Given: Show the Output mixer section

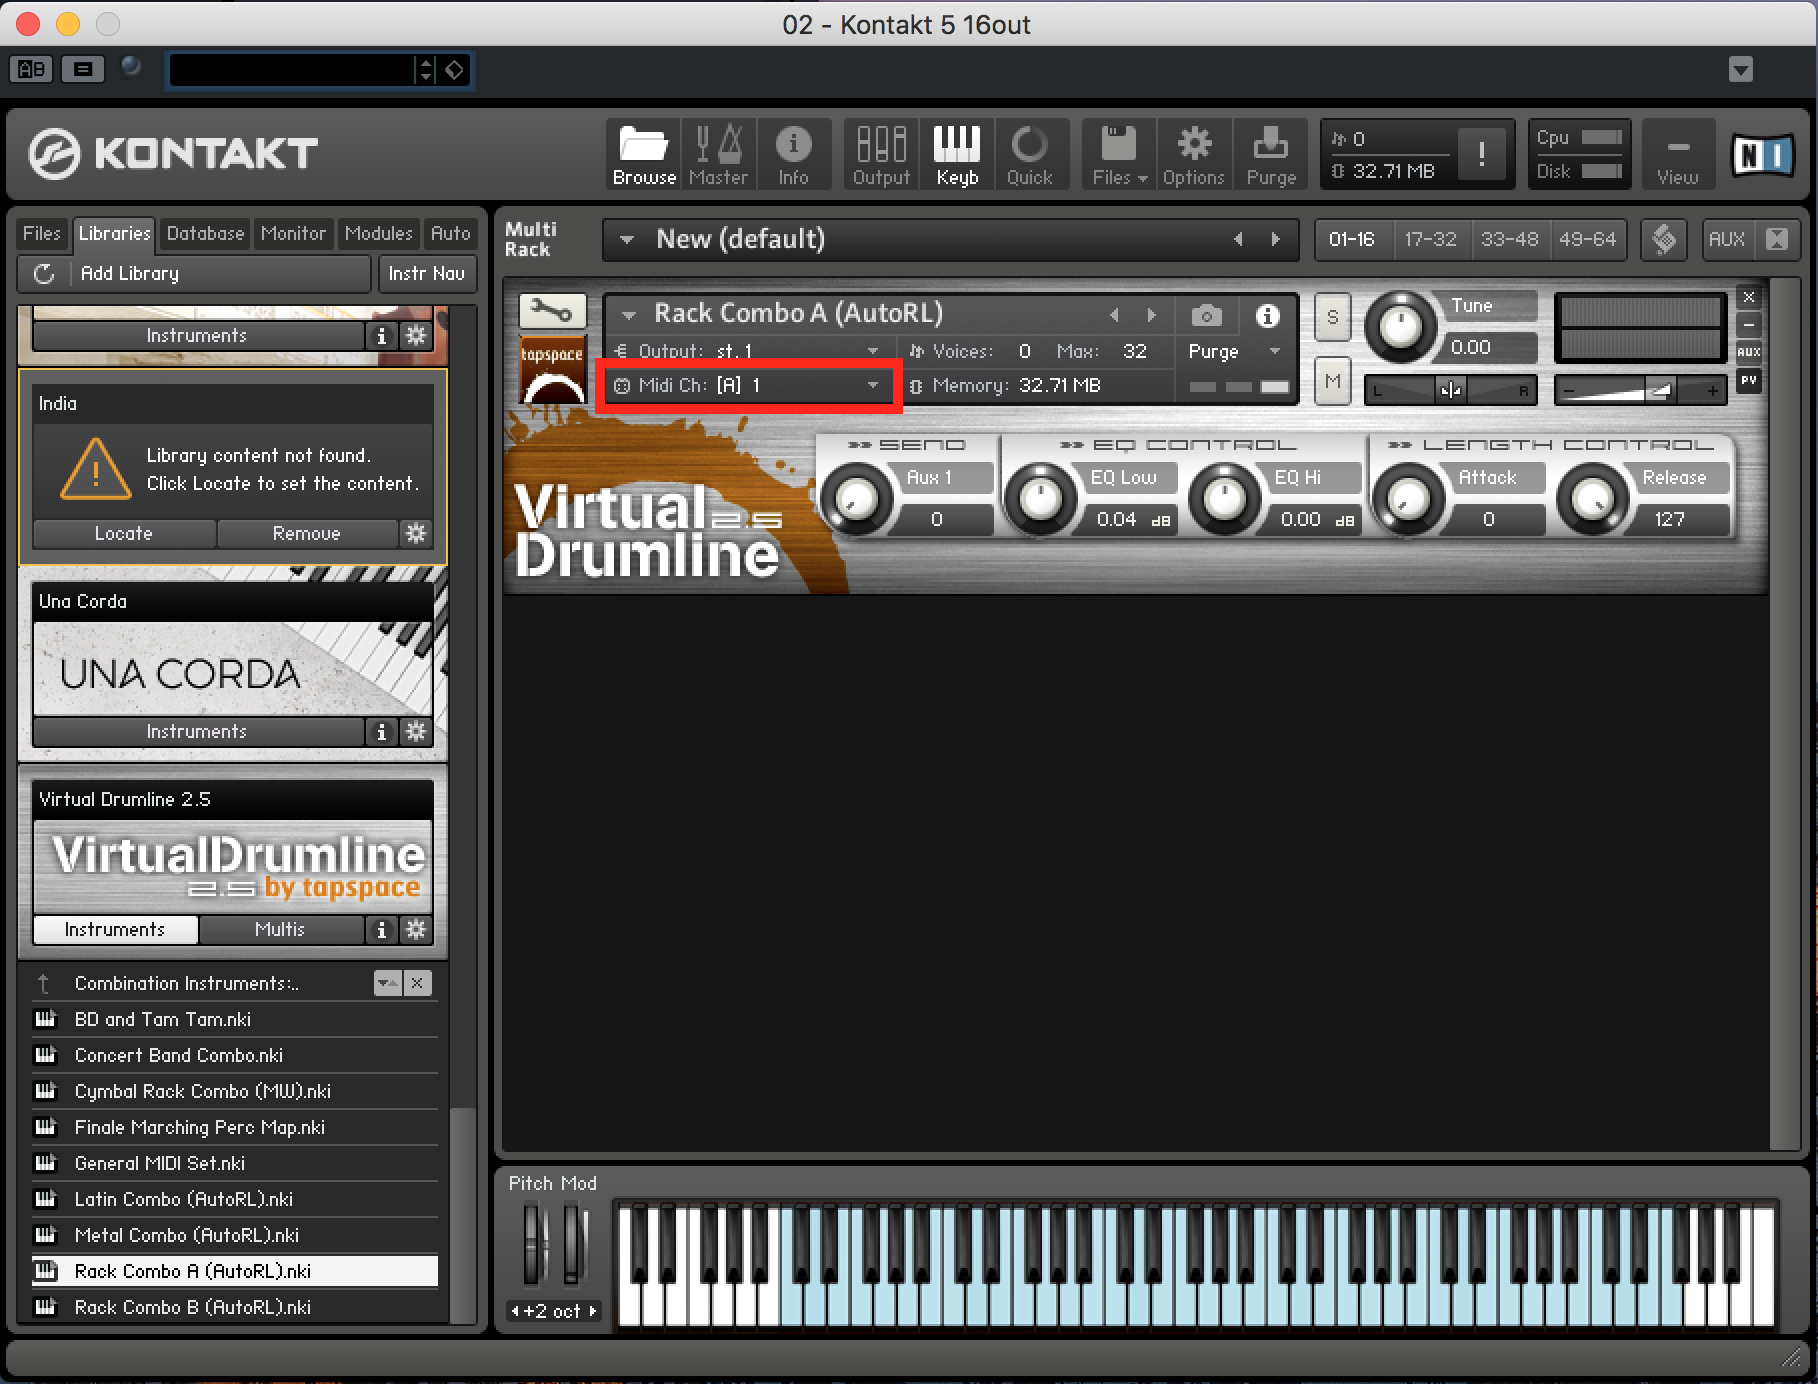Looking at the screenshot, I should pyautogui.click(x=881, y=154).
